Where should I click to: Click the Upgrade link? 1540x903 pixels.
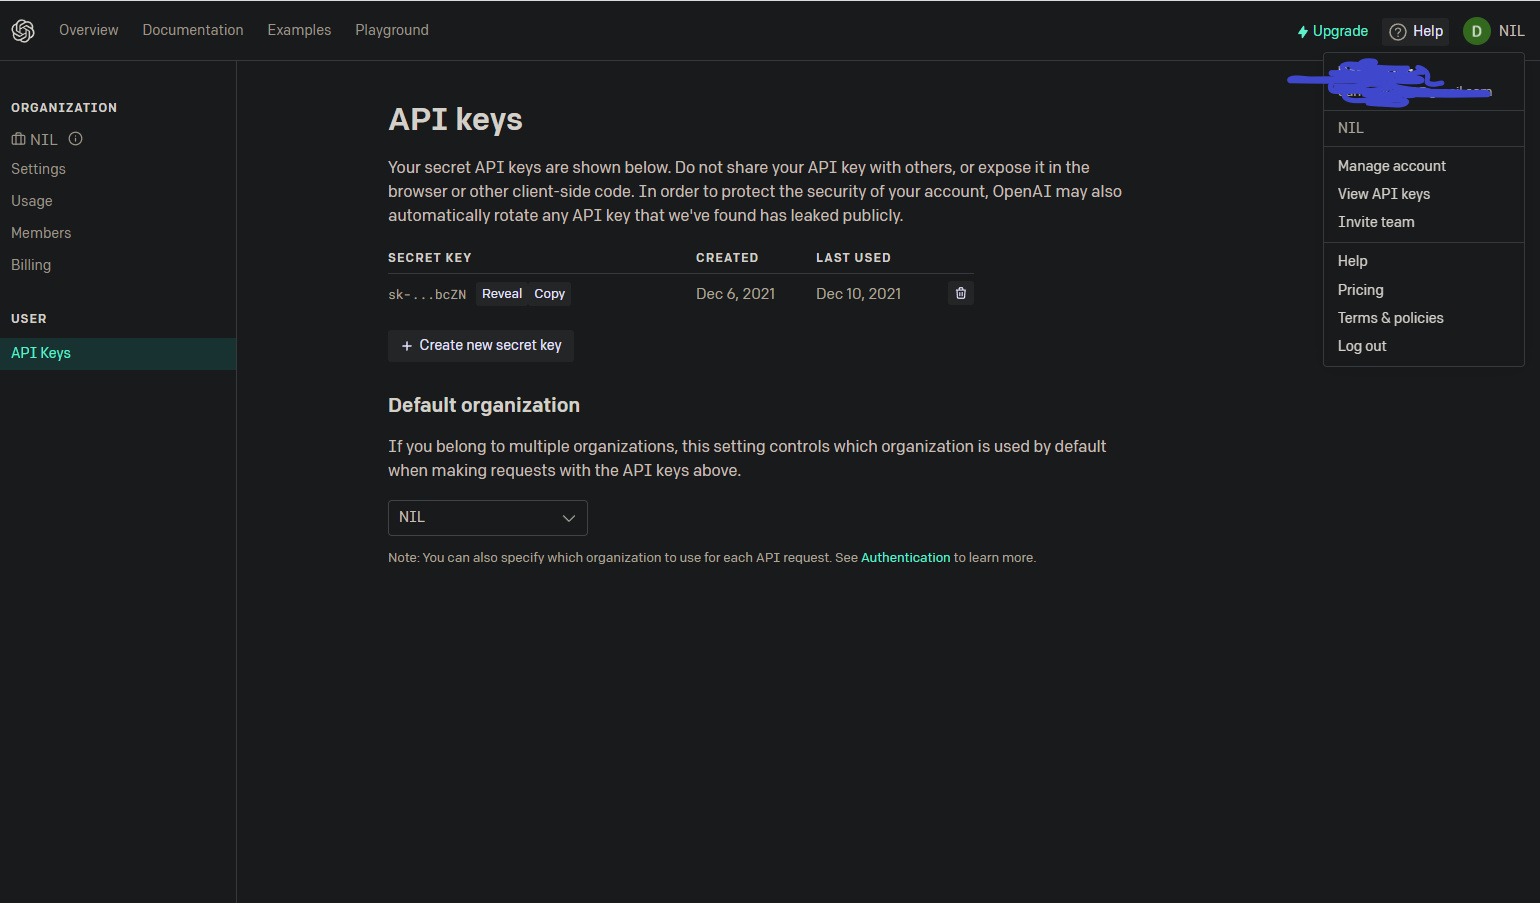point(1333,31)
